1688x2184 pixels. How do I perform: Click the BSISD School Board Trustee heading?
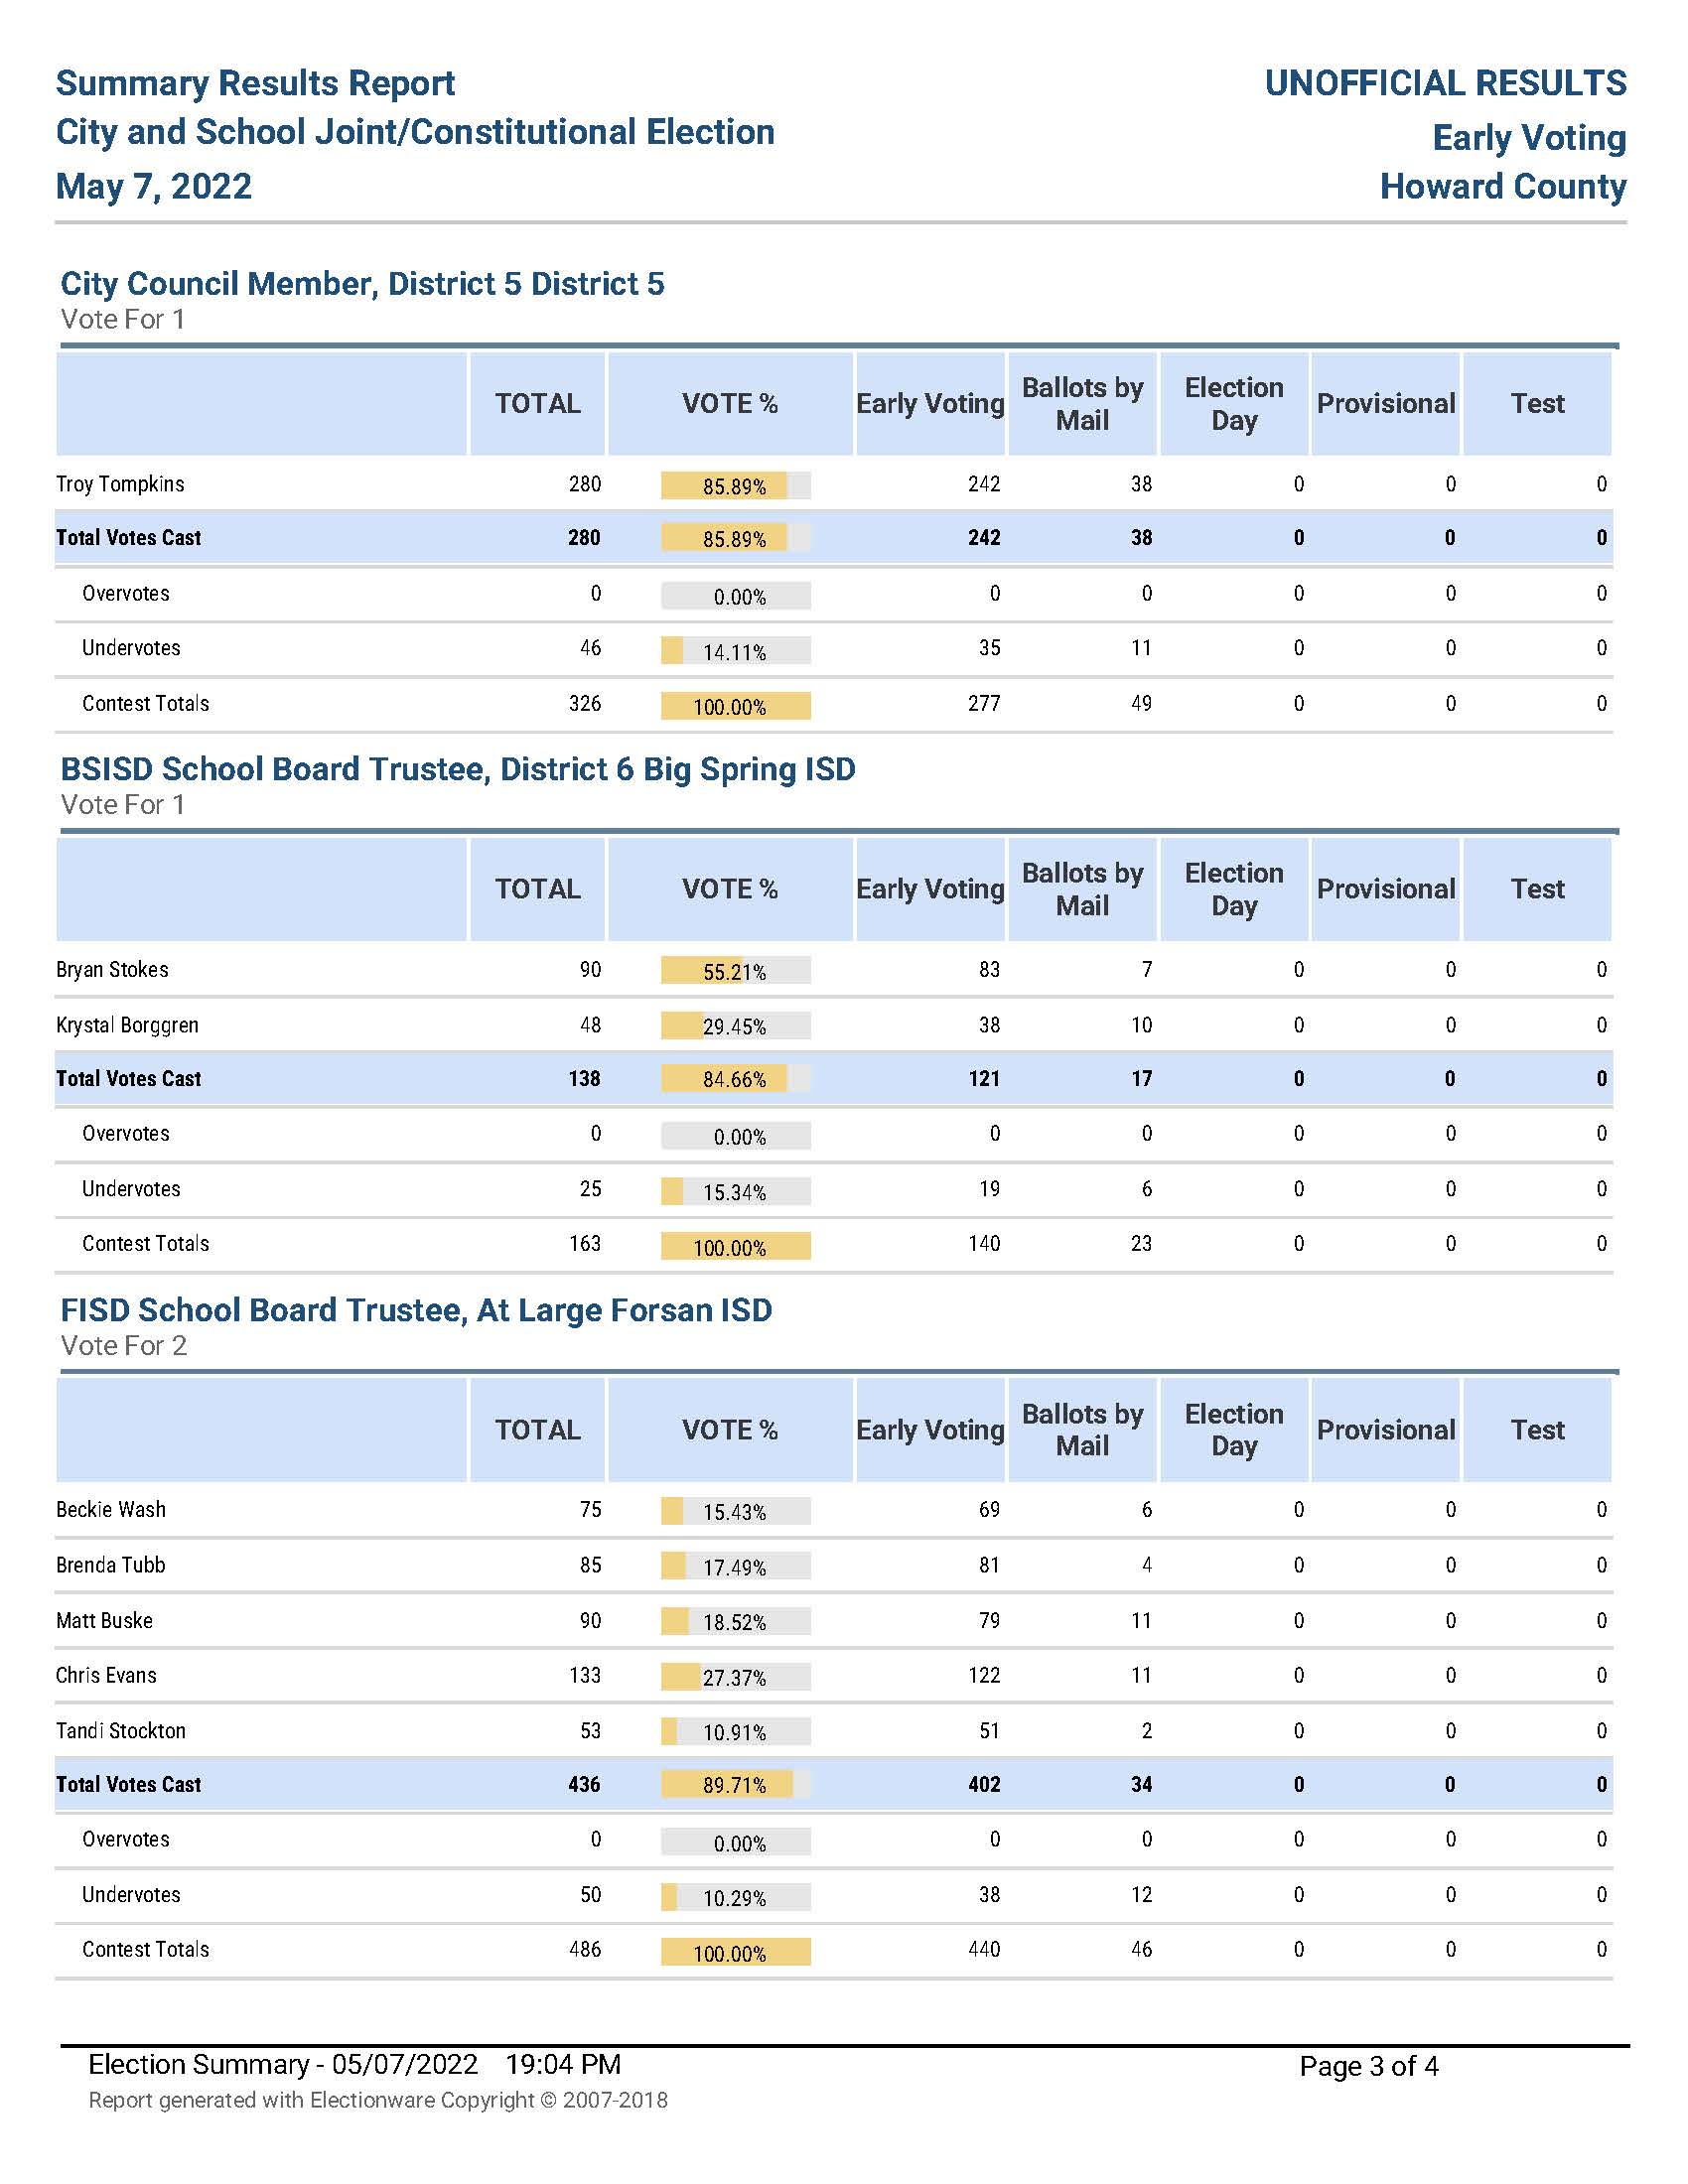(x=457, y=769)
